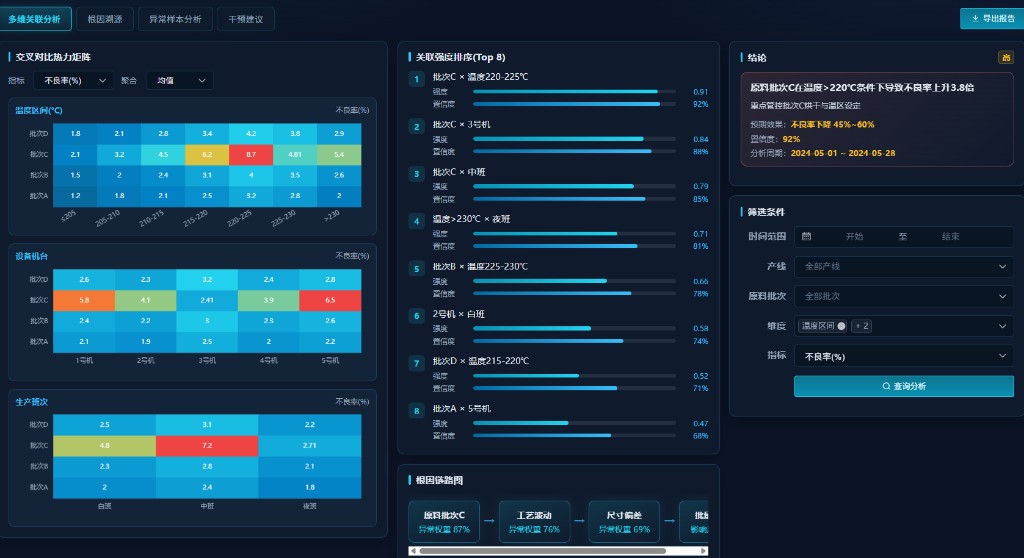Click the 2.71 cell in 生产班次 heatmap
The height and width of the screenshot is (558, 1024).
pyautogui.click(x=310, y=446)
